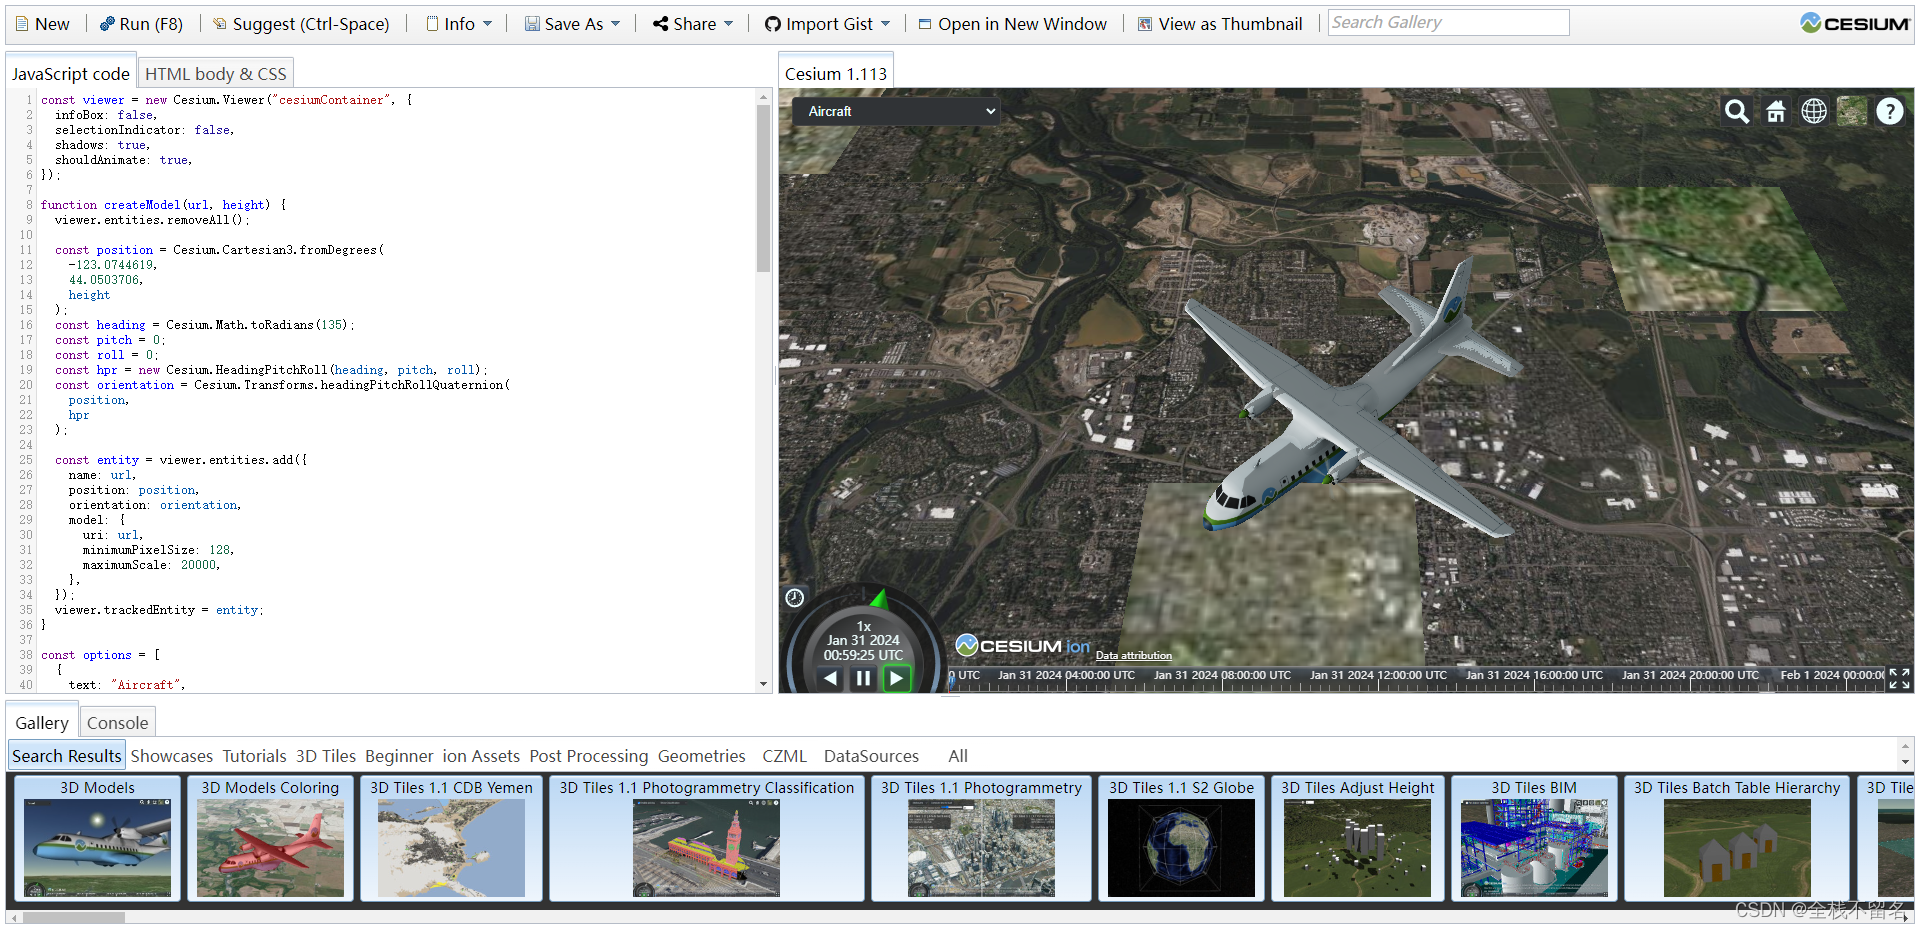
Task: Open 3D Models Coloring gallery thumbnail
Action: (270, 838)
